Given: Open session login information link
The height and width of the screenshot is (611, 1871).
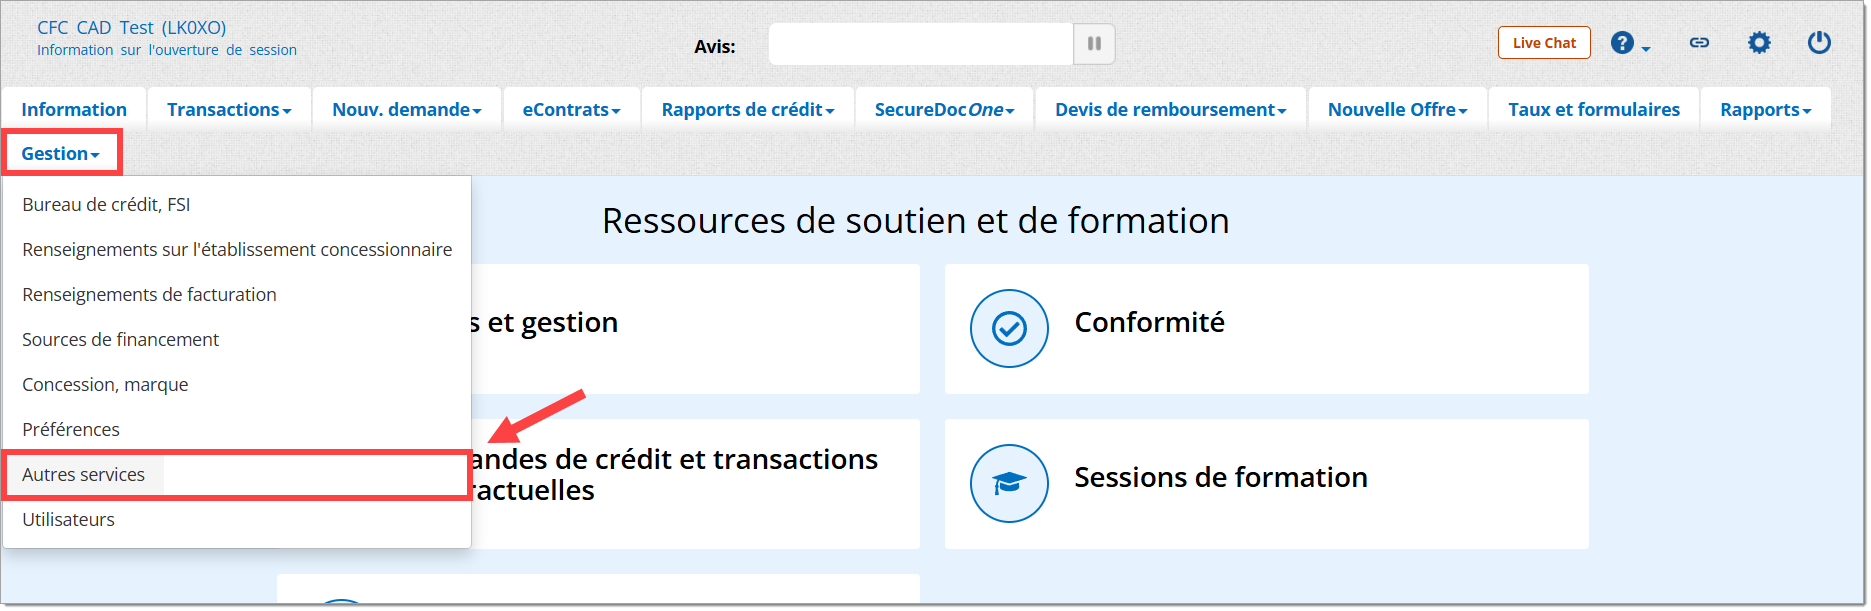Looking at the screenshot, I should [x=167, y=50].
